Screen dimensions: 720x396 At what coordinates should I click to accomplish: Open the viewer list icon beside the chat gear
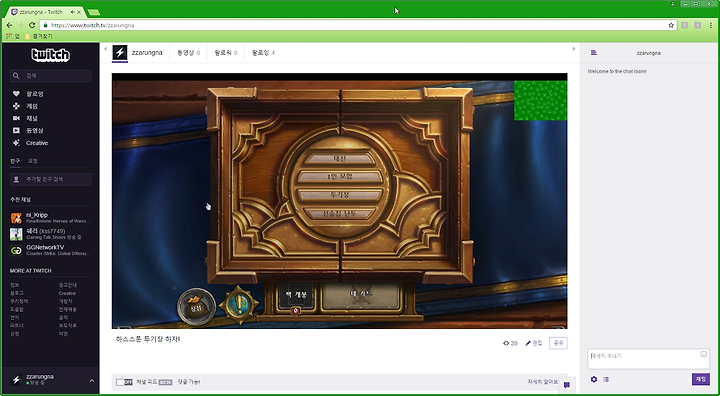pyautogui.click(x=606, y=379)
